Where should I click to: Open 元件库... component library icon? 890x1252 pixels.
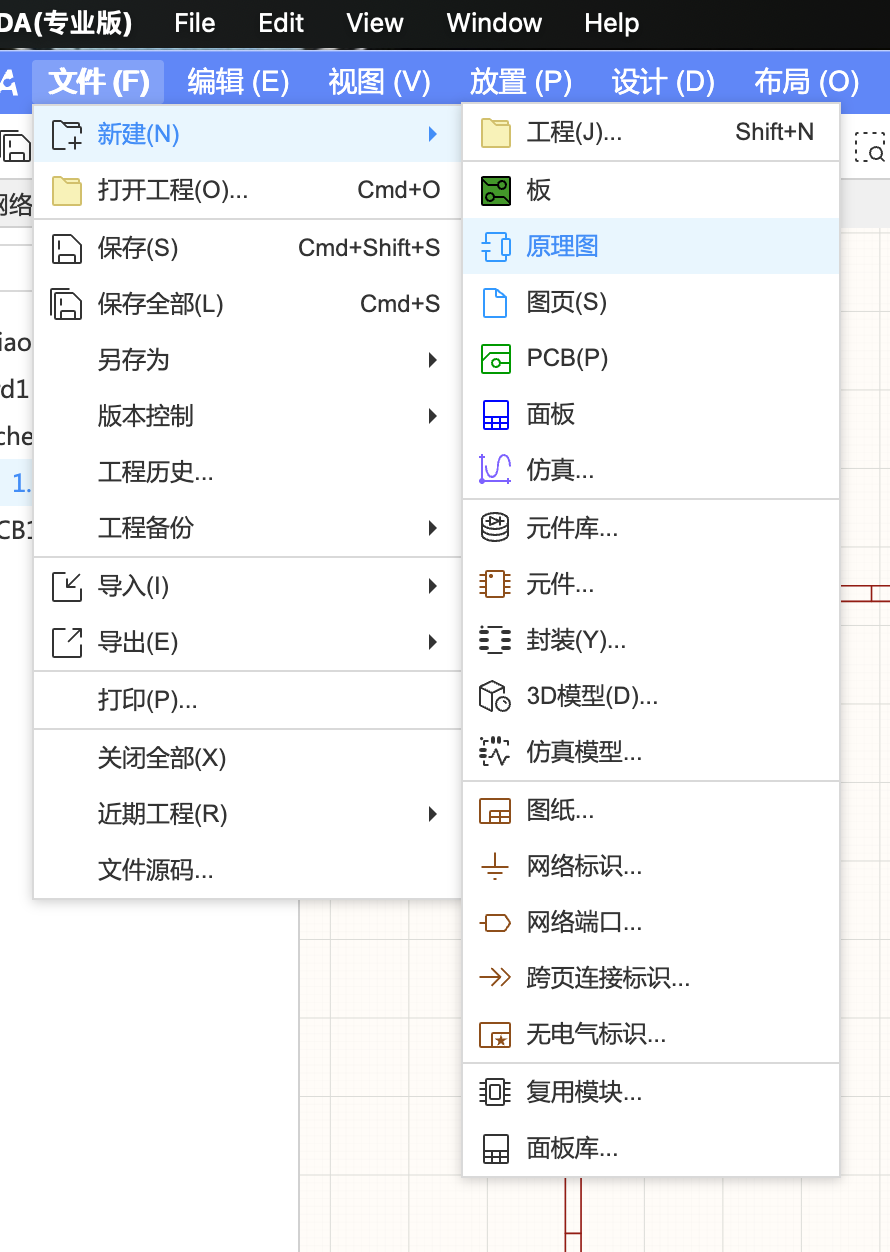coord(495,528)
